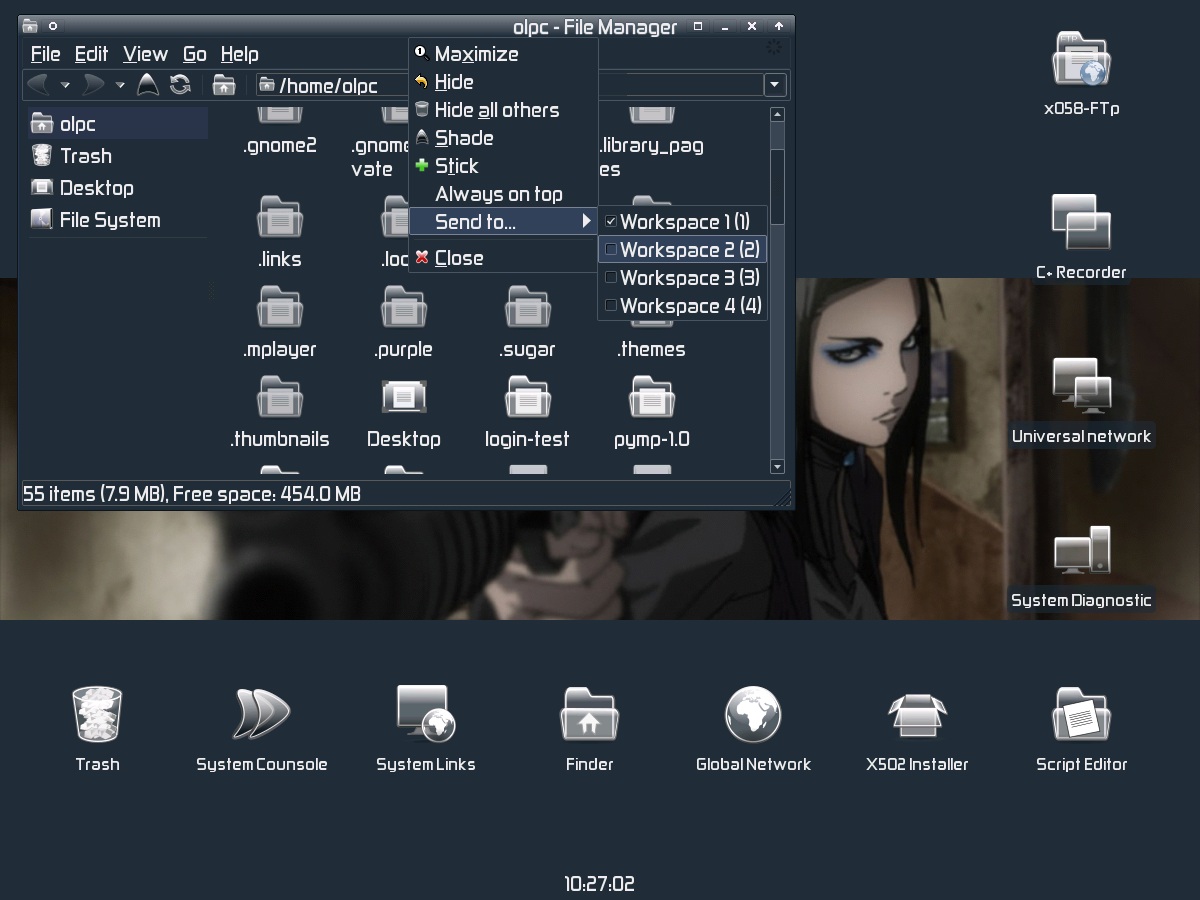Image resolution: width=1200 pixels, height=900 pixels.
Task: Open the forward history dropdown arrow
Action: [x=120, y=85]
